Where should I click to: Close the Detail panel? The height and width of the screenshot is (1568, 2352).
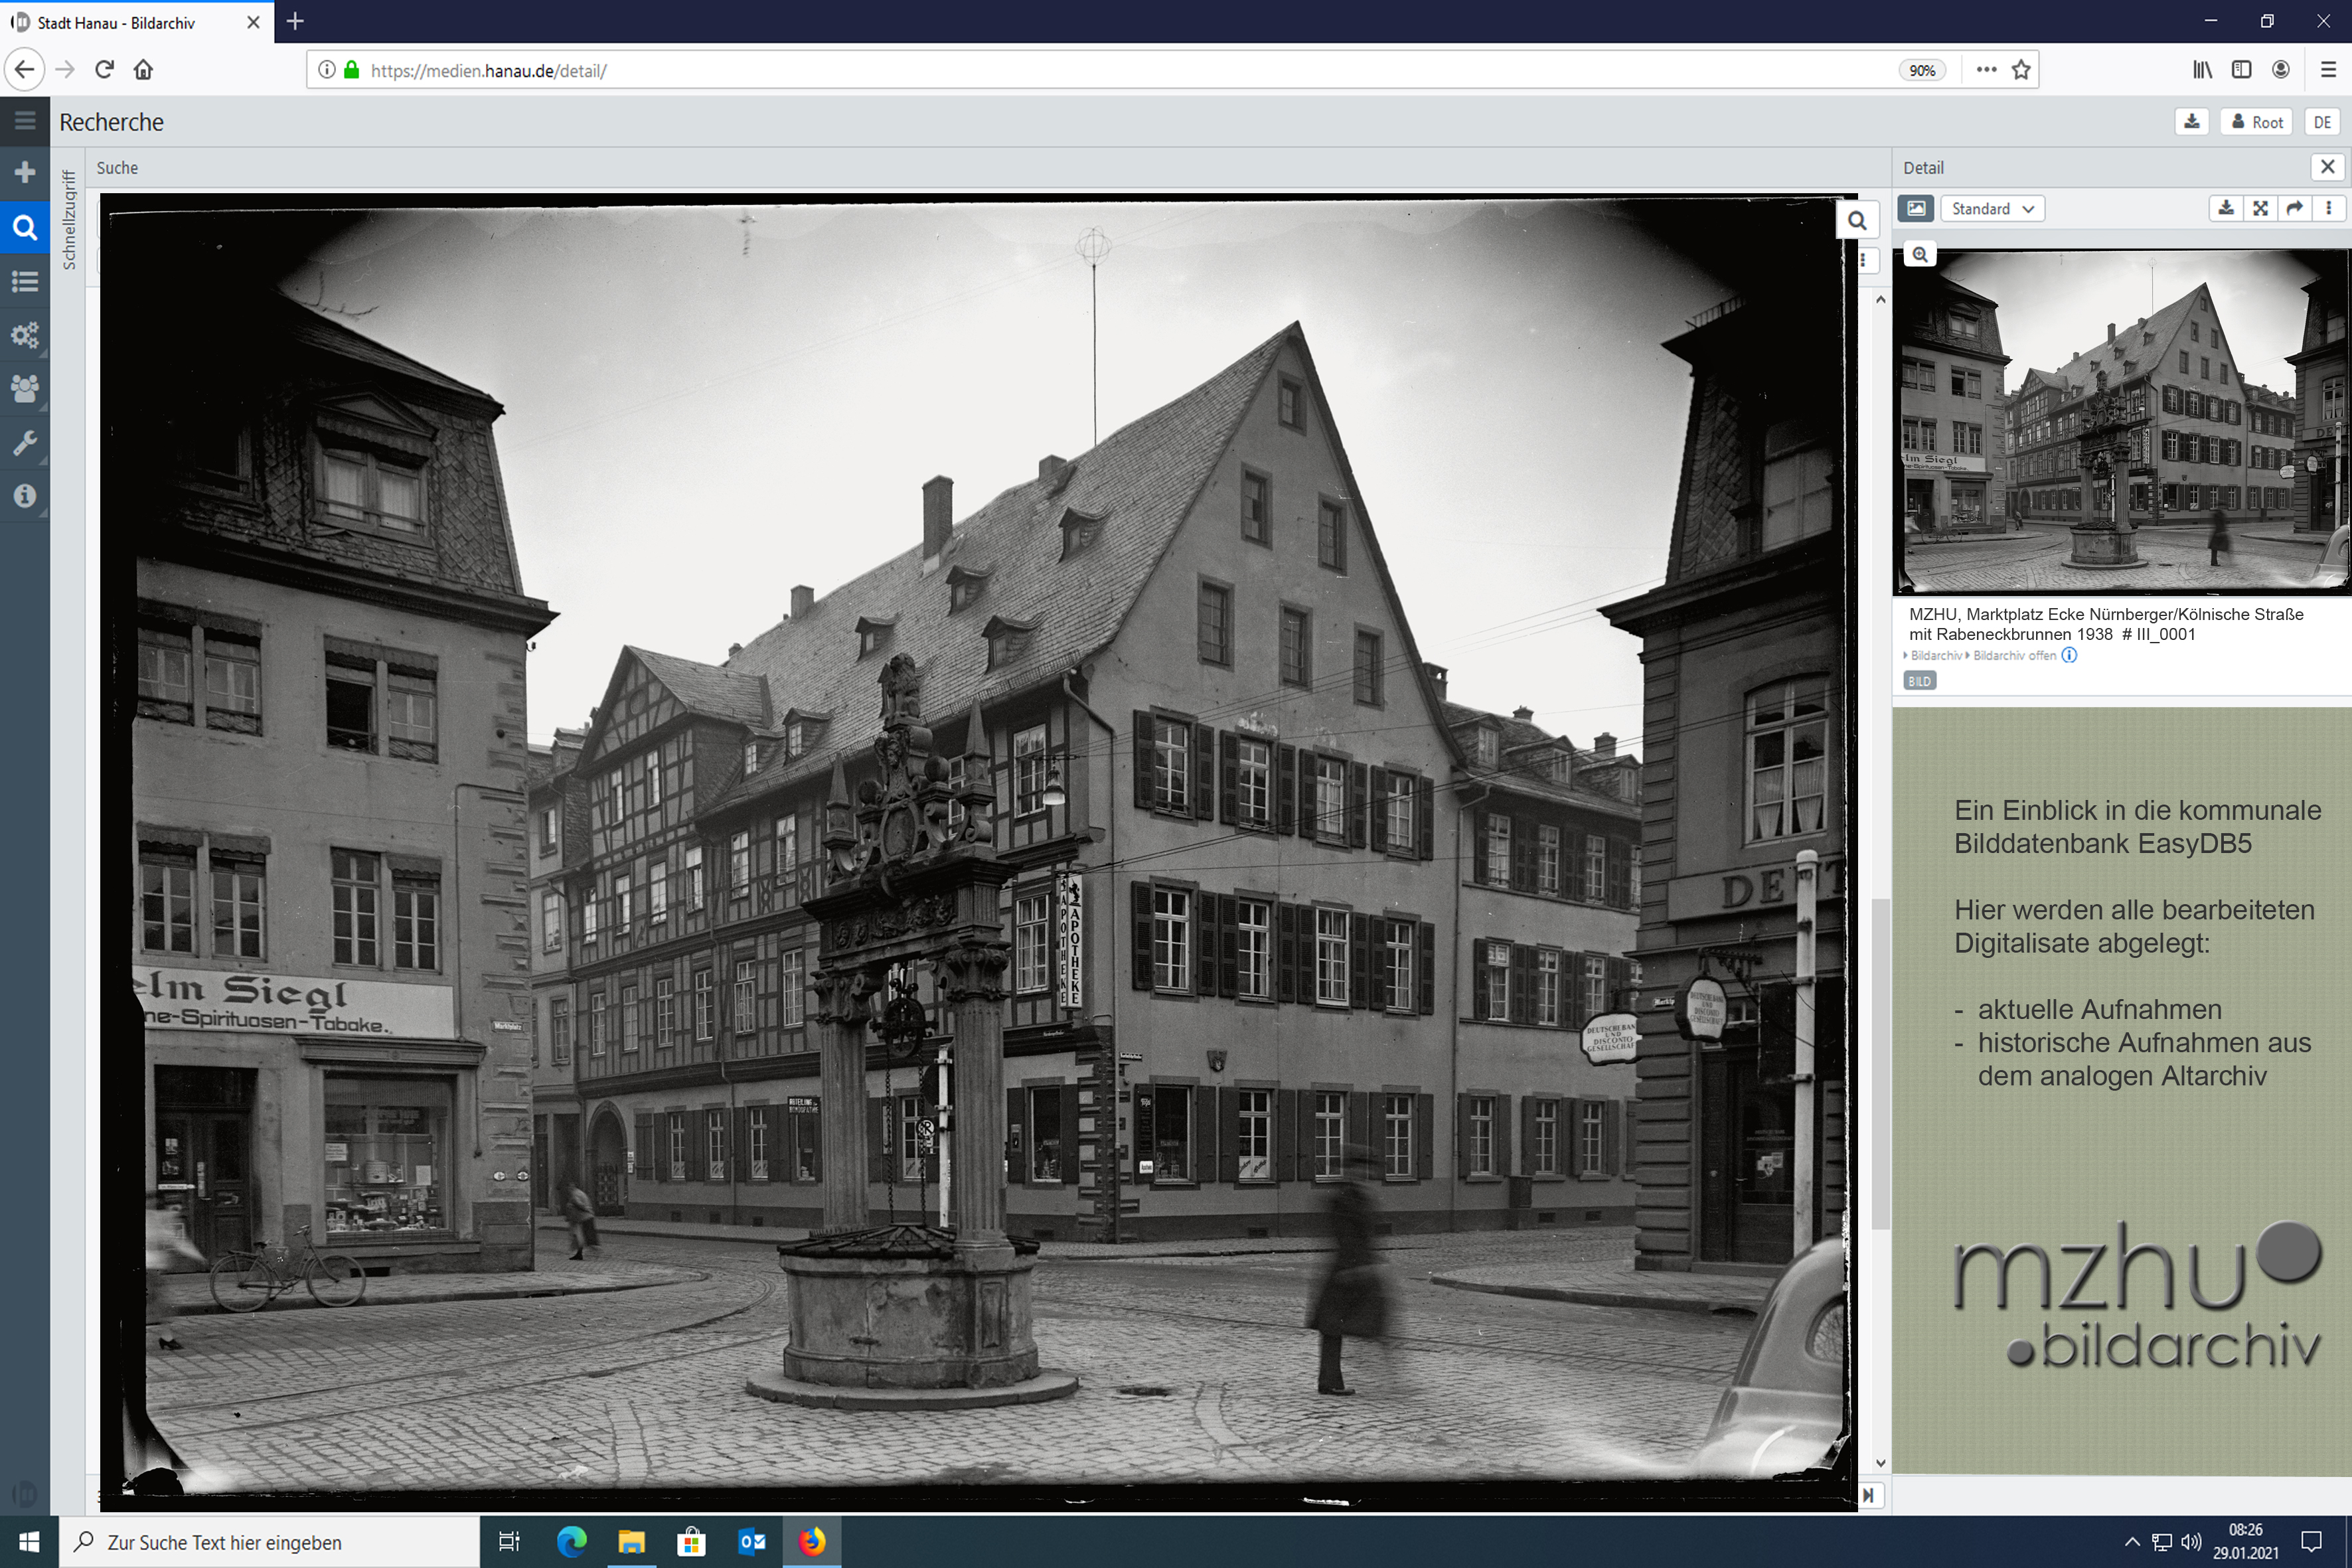[2328, 167]
